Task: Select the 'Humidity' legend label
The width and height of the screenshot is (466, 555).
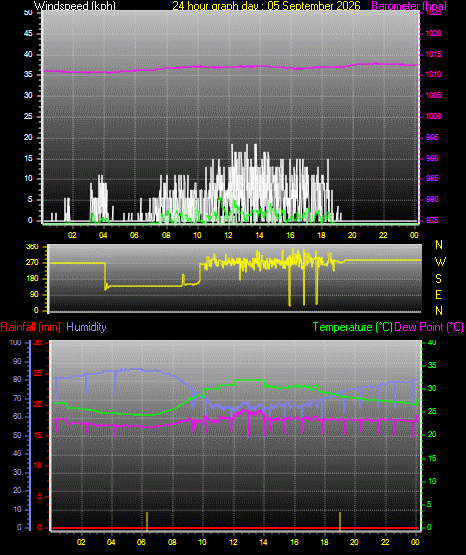Action: [x=86, y=327]
